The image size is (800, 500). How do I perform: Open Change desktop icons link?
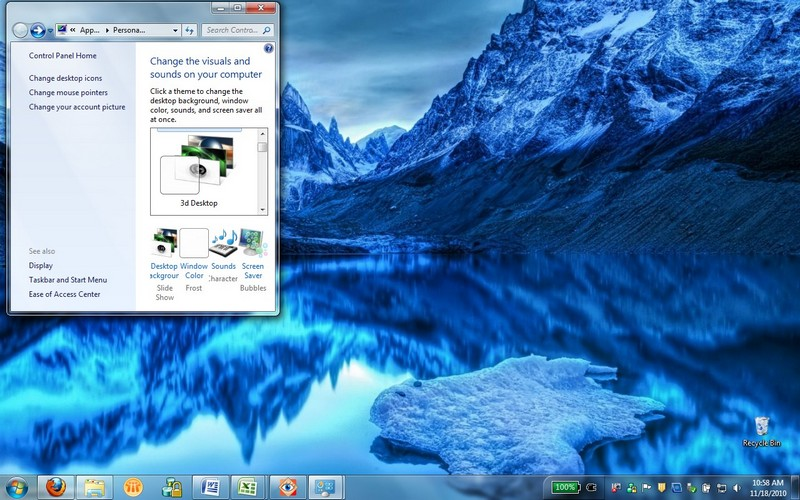tap(65, 78)
